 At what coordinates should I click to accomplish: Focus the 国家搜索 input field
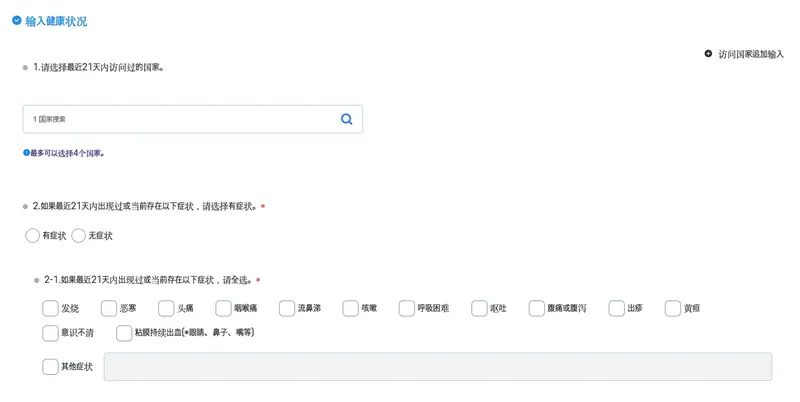192,119
